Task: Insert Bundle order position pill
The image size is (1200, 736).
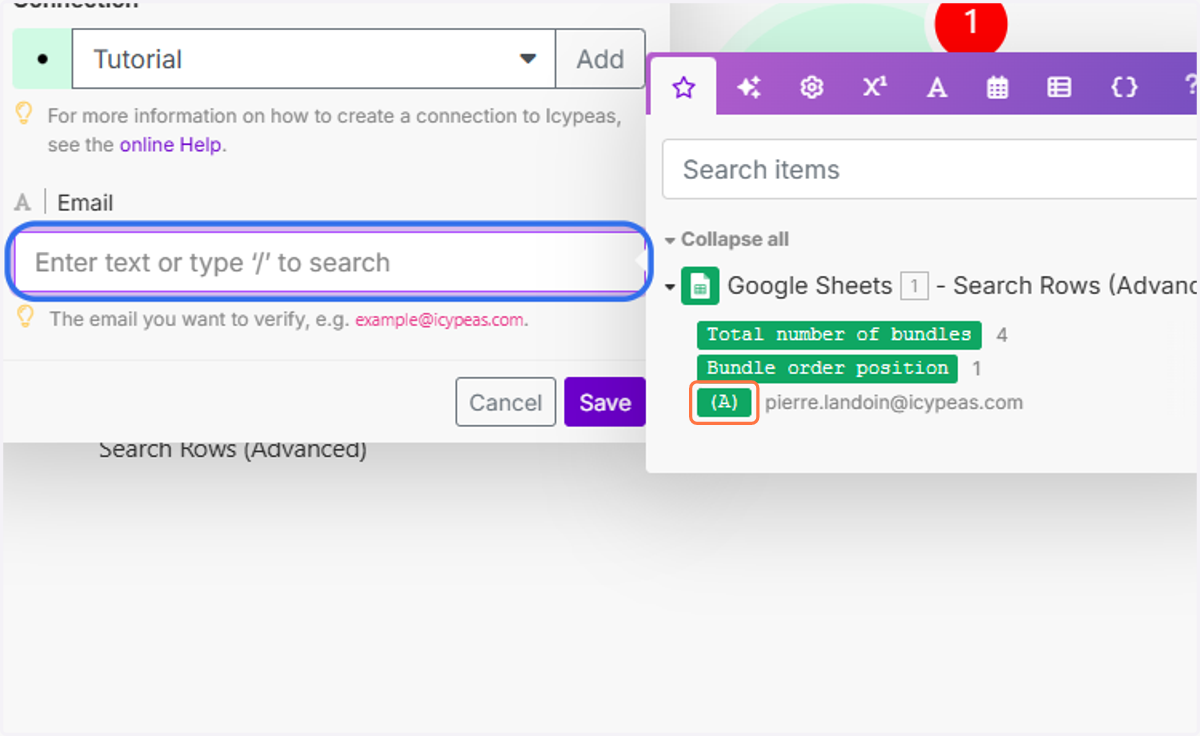Action: coord(827,368)
